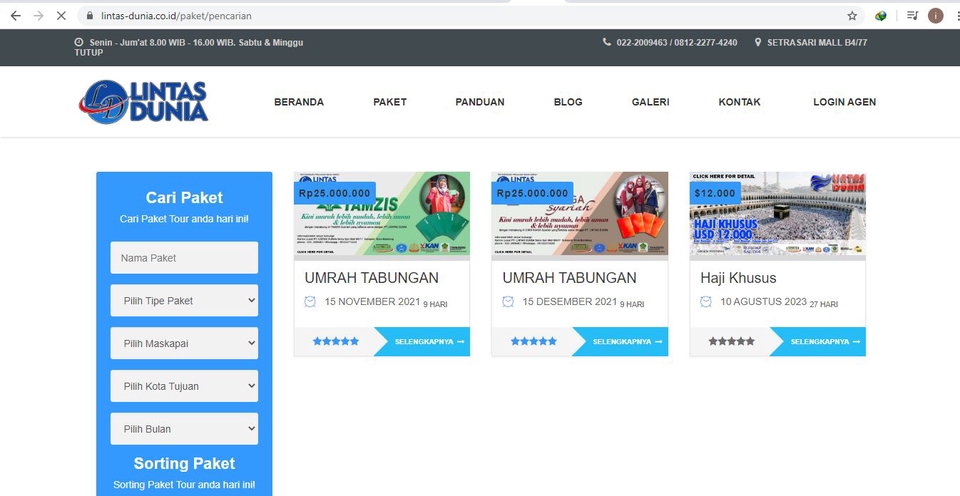Click the Sorting Paket heading

click(x=184, y=464)
